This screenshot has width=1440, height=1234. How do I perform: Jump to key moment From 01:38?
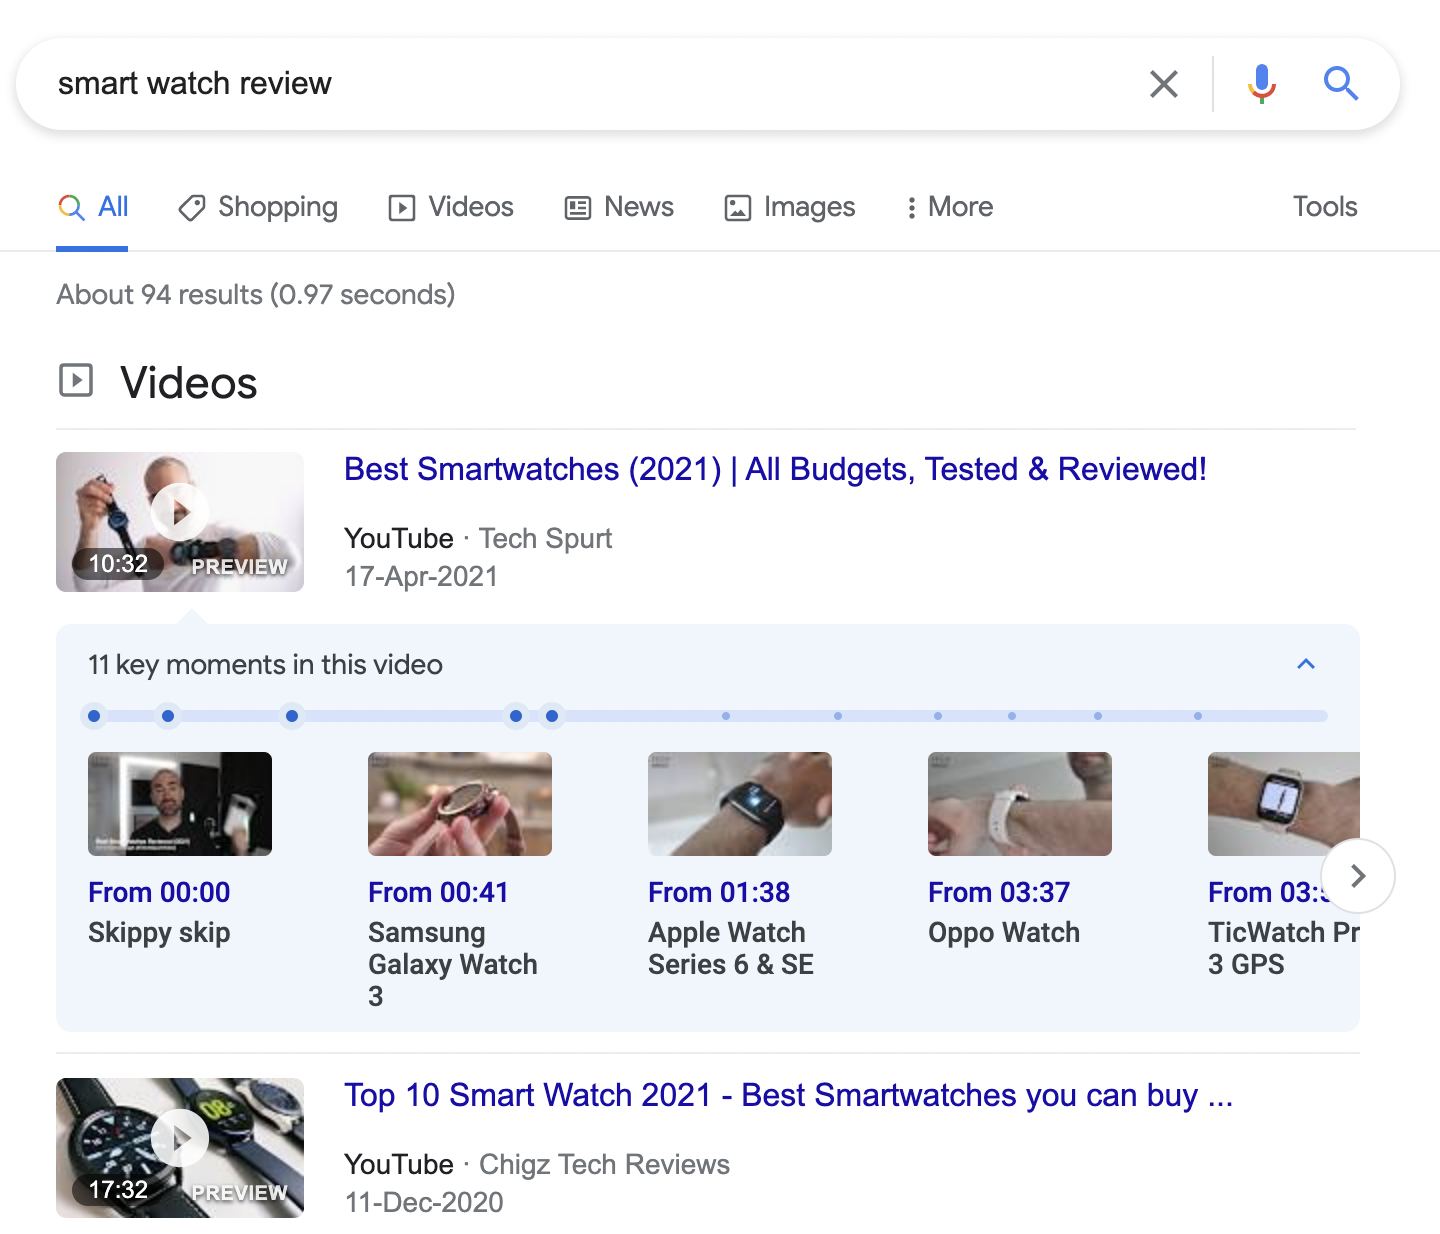coord(719,892)
